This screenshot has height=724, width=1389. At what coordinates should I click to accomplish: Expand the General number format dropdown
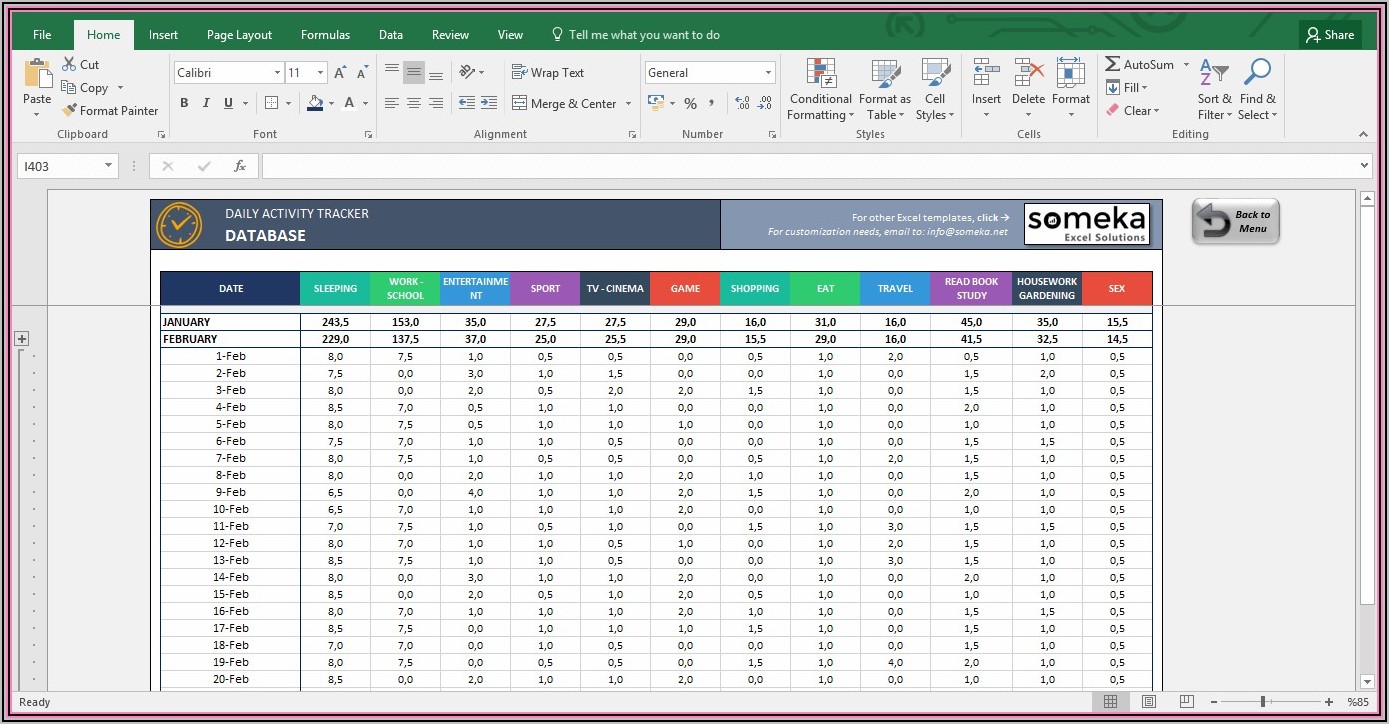[x=768, y=73]
